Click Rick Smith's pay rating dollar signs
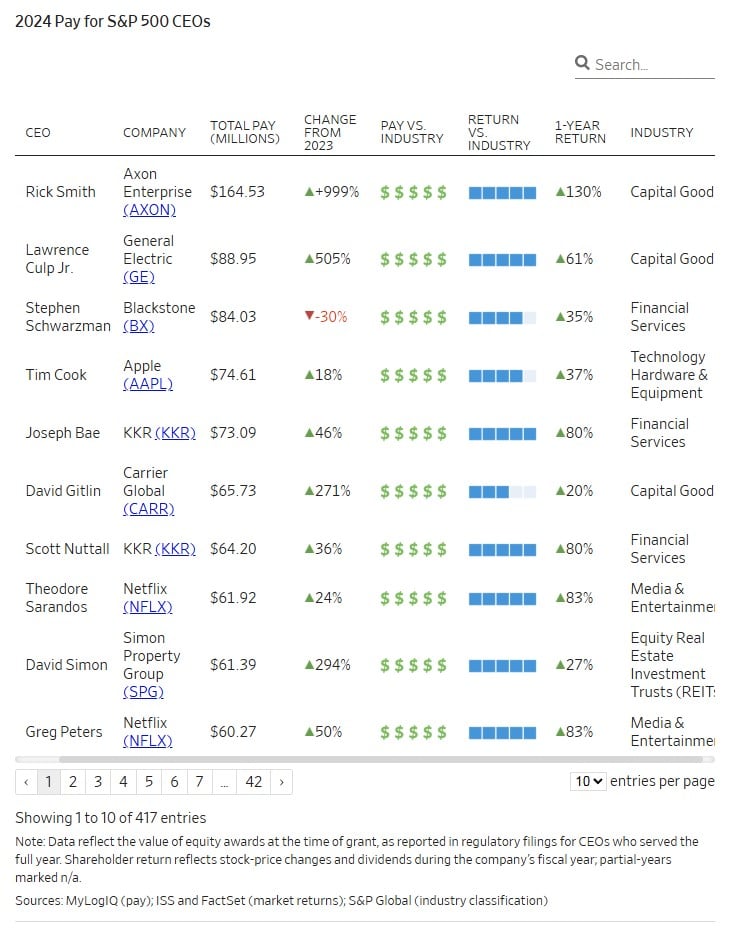 pyautogui.click(x=413, y=192)
